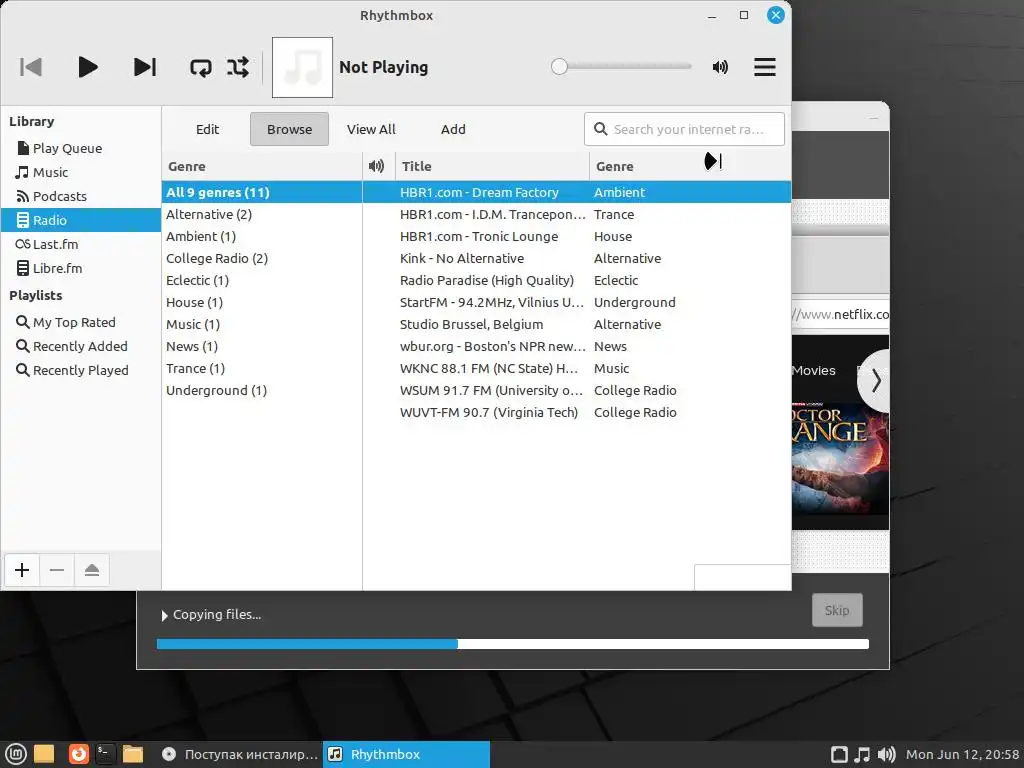Screen dimensions: 1024x768
Task: Click the Add station button
Action: pyautogui.click(x=453, y=129)
